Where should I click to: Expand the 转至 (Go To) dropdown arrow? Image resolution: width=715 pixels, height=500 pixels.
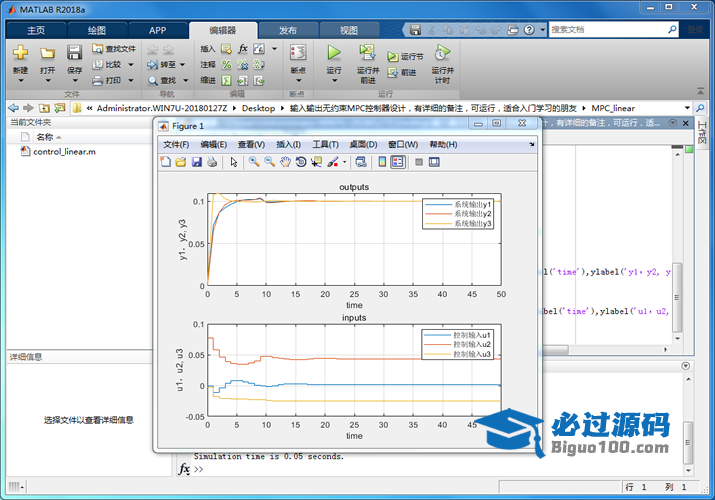click(x=182, y=65)
